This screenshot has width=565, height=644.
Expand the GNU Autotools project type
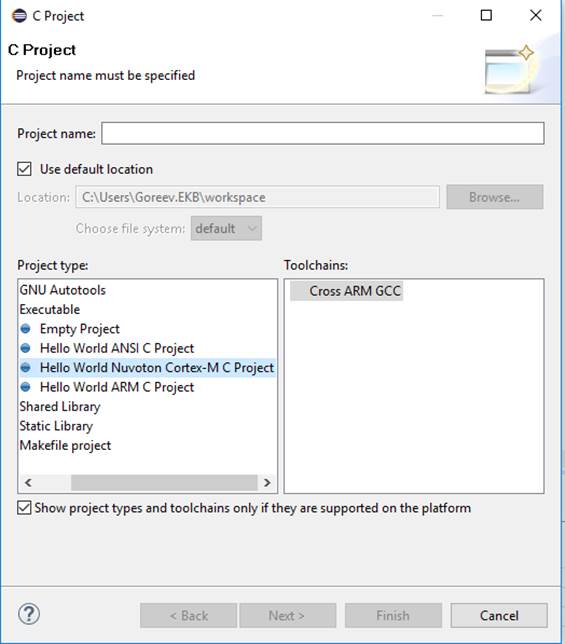tap(62, 290)
